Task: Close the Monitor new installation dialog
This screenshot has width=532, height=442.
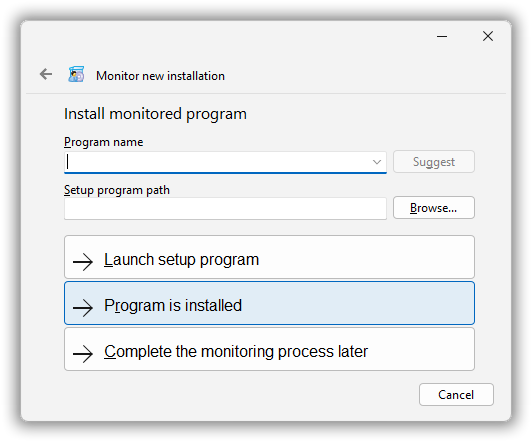Action: pos(488,36)
